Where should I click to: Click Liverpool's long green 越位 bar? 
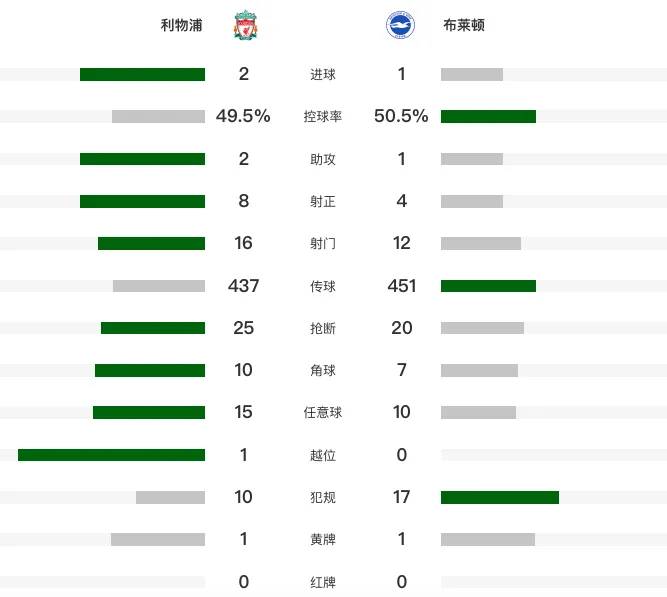pyautogui.click(x=111, y=455)
